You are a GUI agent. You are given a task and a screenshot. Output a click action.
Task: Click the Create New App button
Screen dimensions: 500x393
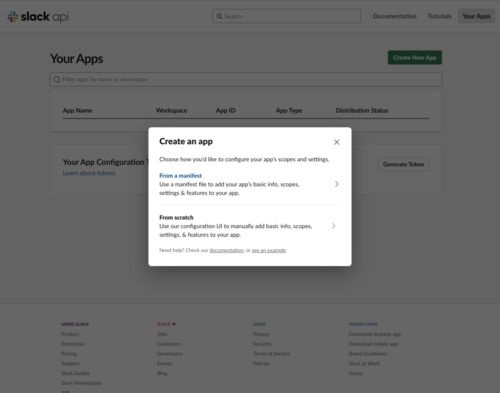click(415, 58)
